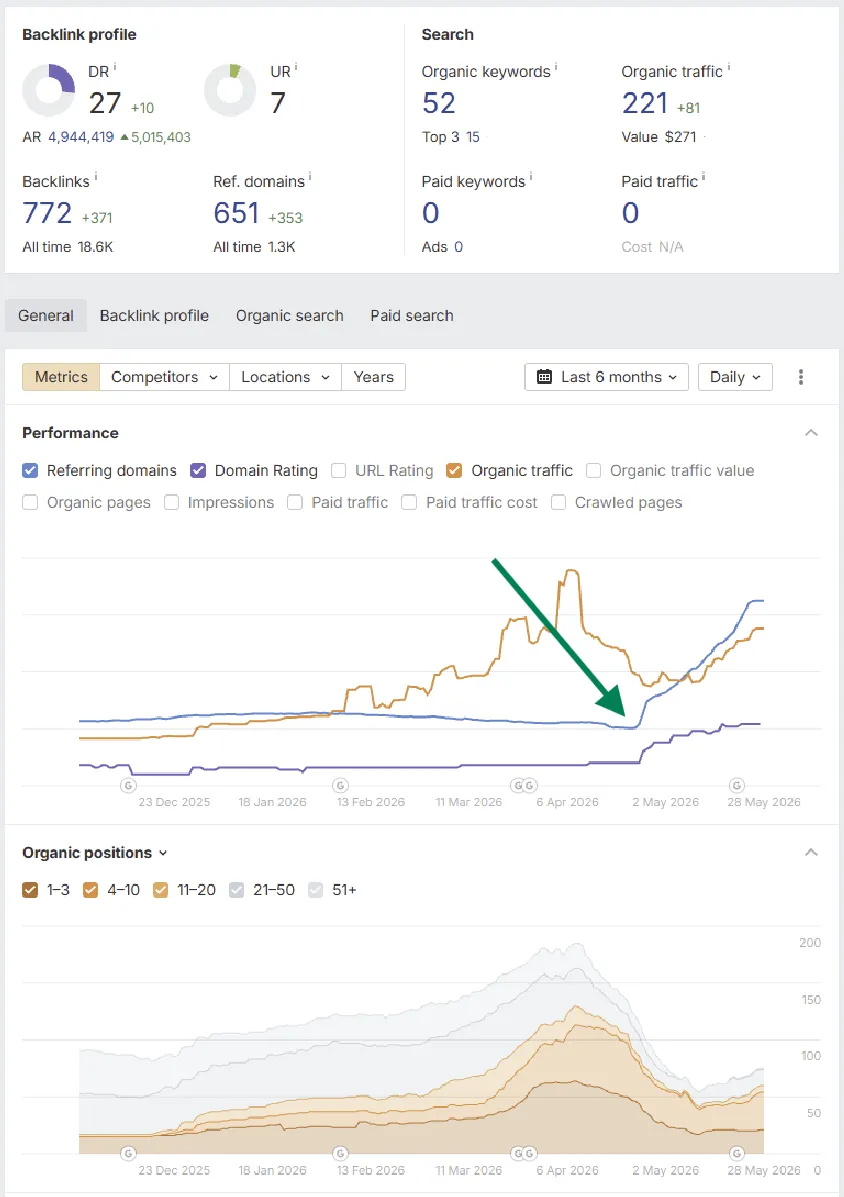
Task: Enable Organic pages checkbox
Action: pos(31,502)
